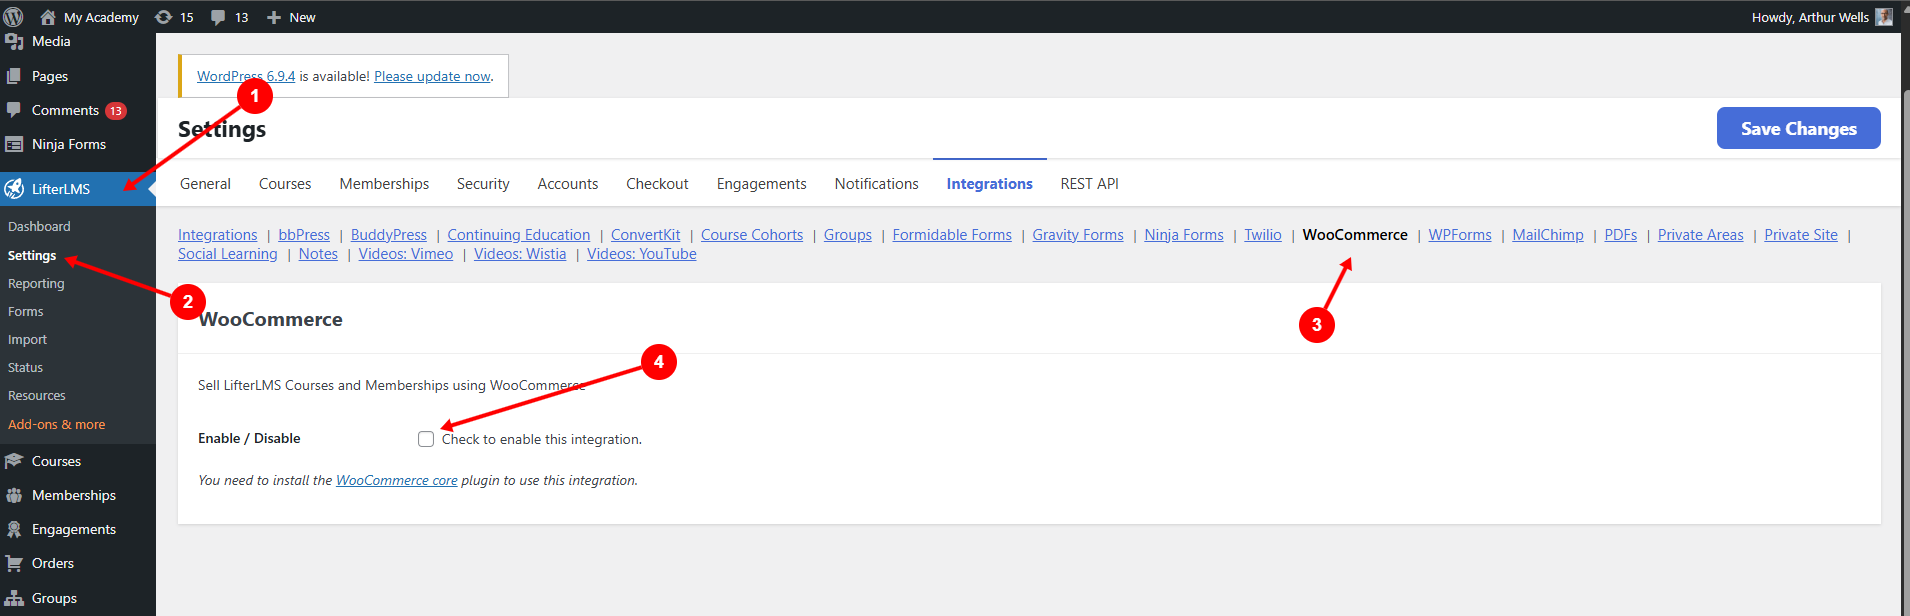Enable the WooCommerce integration checkbox
Image resolution: width=1910 pixels, height=616 pixels.
click(x=426, y=439)
